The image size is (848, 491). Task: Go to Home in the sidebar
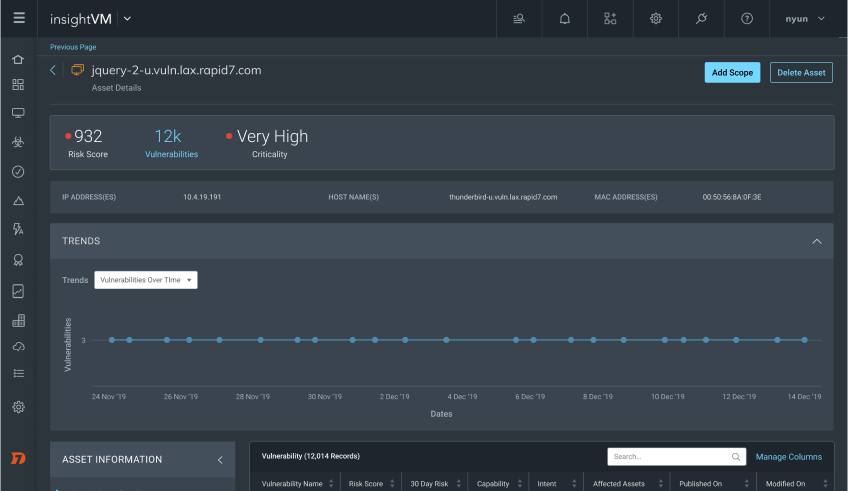18,59
